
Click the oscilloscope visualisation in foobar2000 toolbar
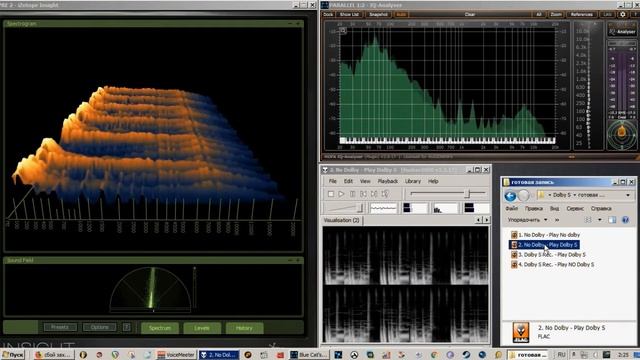click(383, 208)
